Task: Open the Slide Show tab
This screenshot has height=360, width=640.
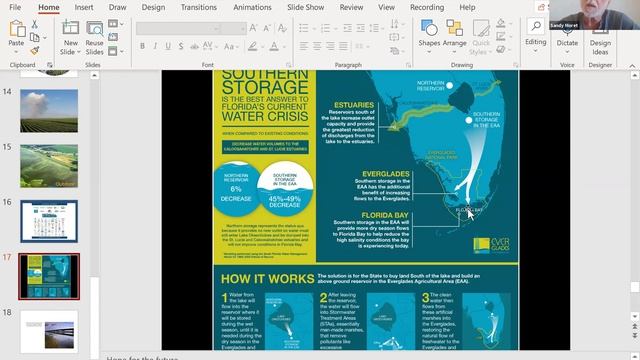Action: pyautogui.click(x=306, y=7)
